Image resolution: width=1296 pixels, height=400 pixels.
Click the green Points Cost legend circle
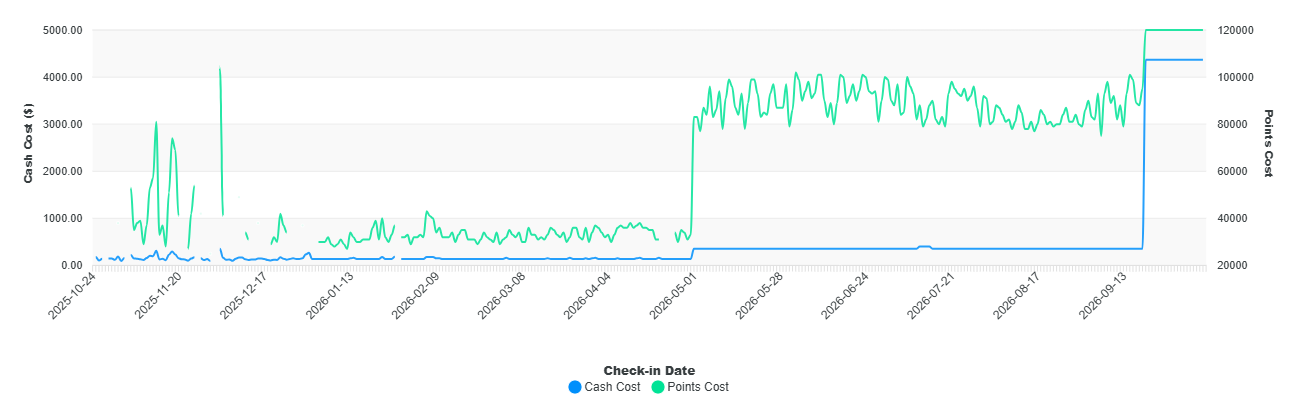[x=658, y=387]
